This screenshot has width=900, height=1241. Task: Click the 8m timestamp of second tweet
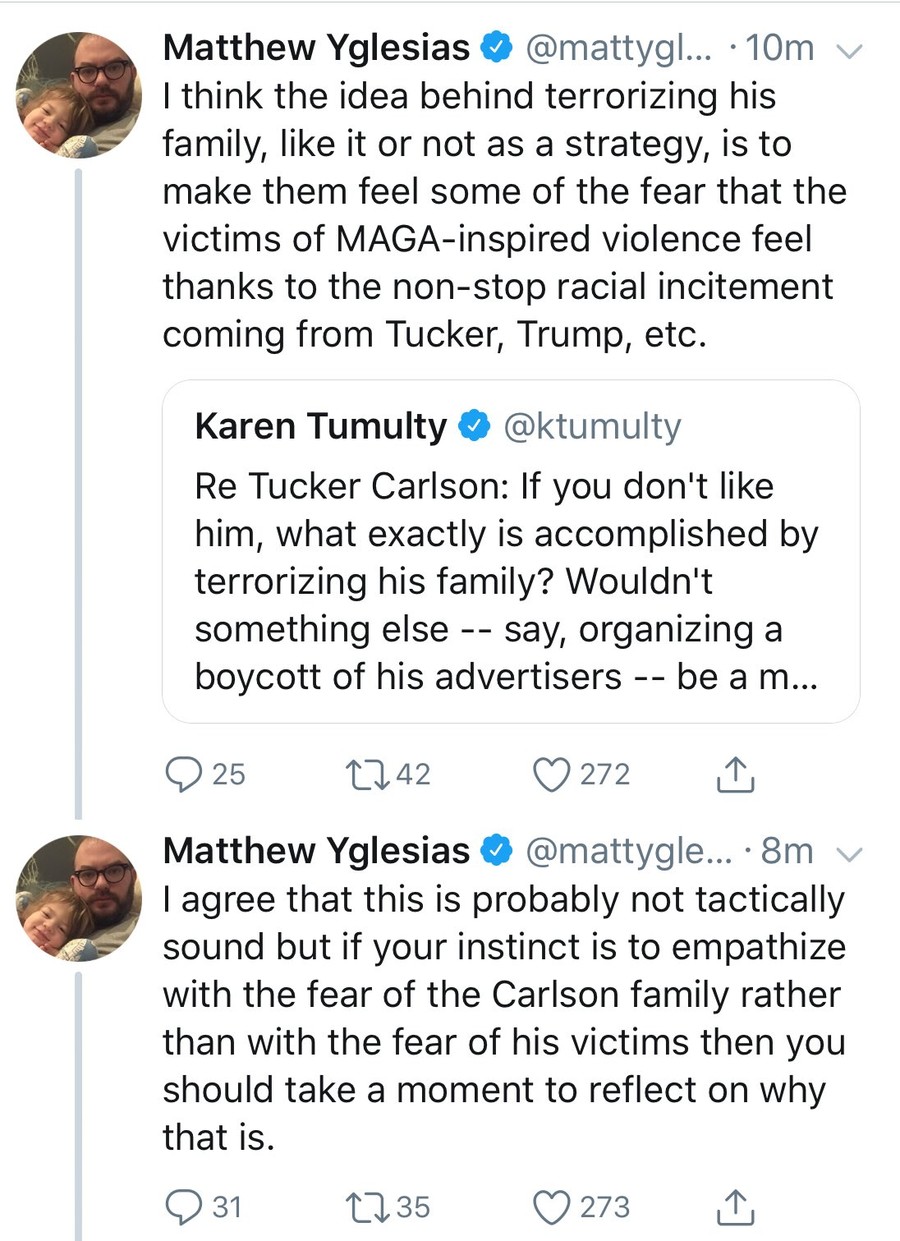pos(787,851)
